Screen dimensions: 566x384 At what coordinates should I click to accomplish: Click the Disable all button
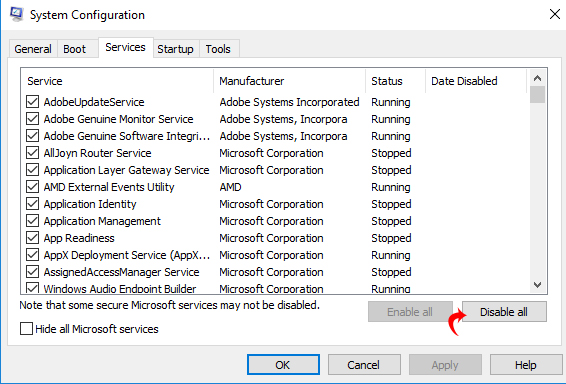click(x=504, y=312)
